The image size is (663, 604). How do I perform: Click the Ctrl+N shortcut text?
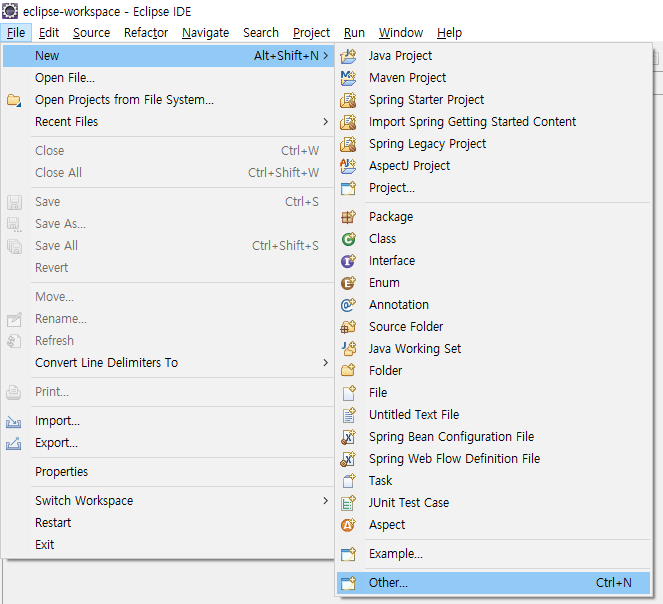614,583
